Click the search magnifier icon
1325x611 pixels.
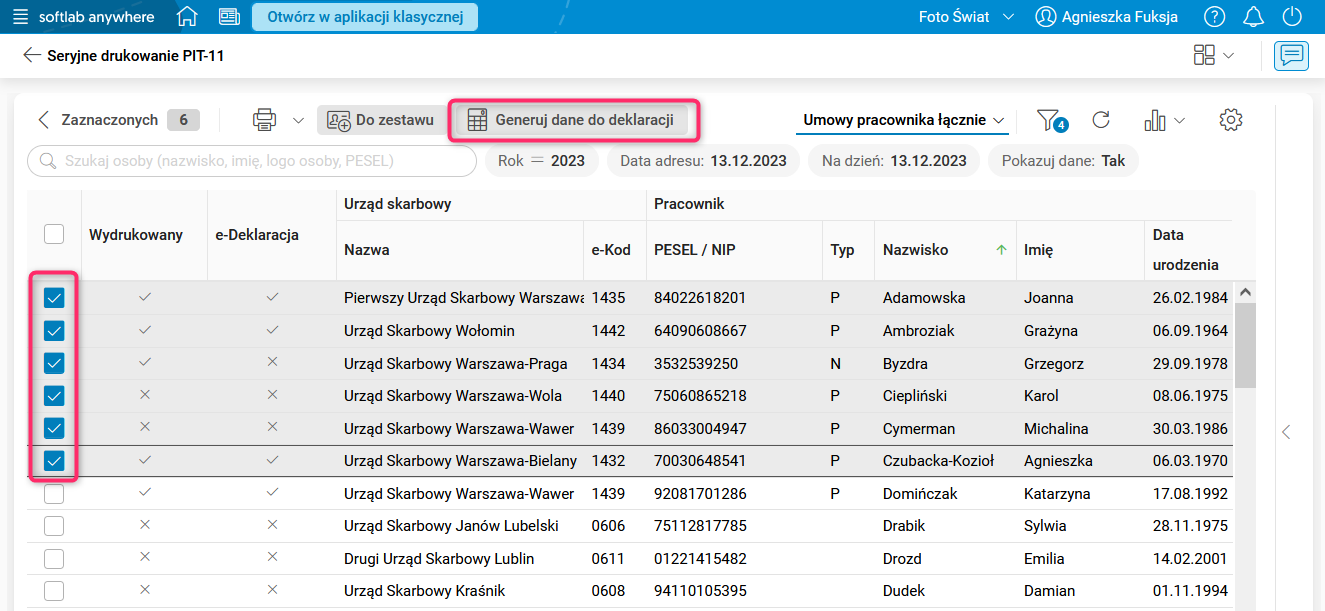(47, 160)
